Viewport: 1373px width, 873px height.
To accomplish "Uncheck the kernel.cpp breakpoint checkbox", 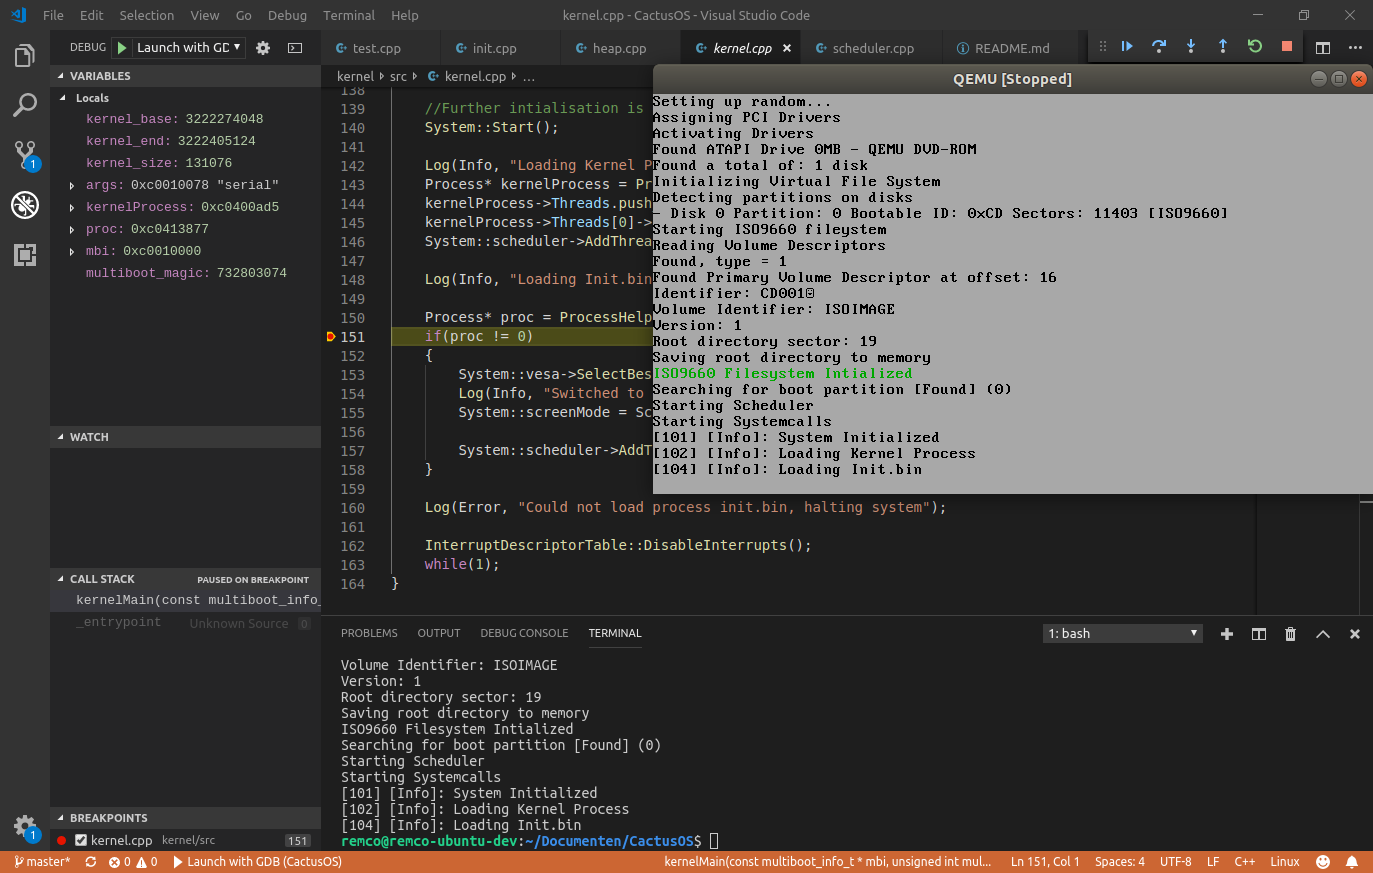I will coord(81,841).
